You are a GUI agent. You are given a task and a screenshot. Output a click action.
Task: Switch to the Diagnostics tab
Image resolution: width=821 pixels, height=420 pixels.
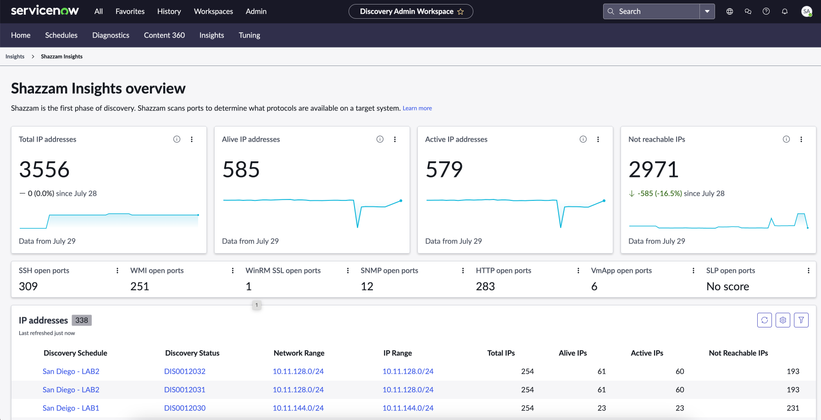coord(110,35)
